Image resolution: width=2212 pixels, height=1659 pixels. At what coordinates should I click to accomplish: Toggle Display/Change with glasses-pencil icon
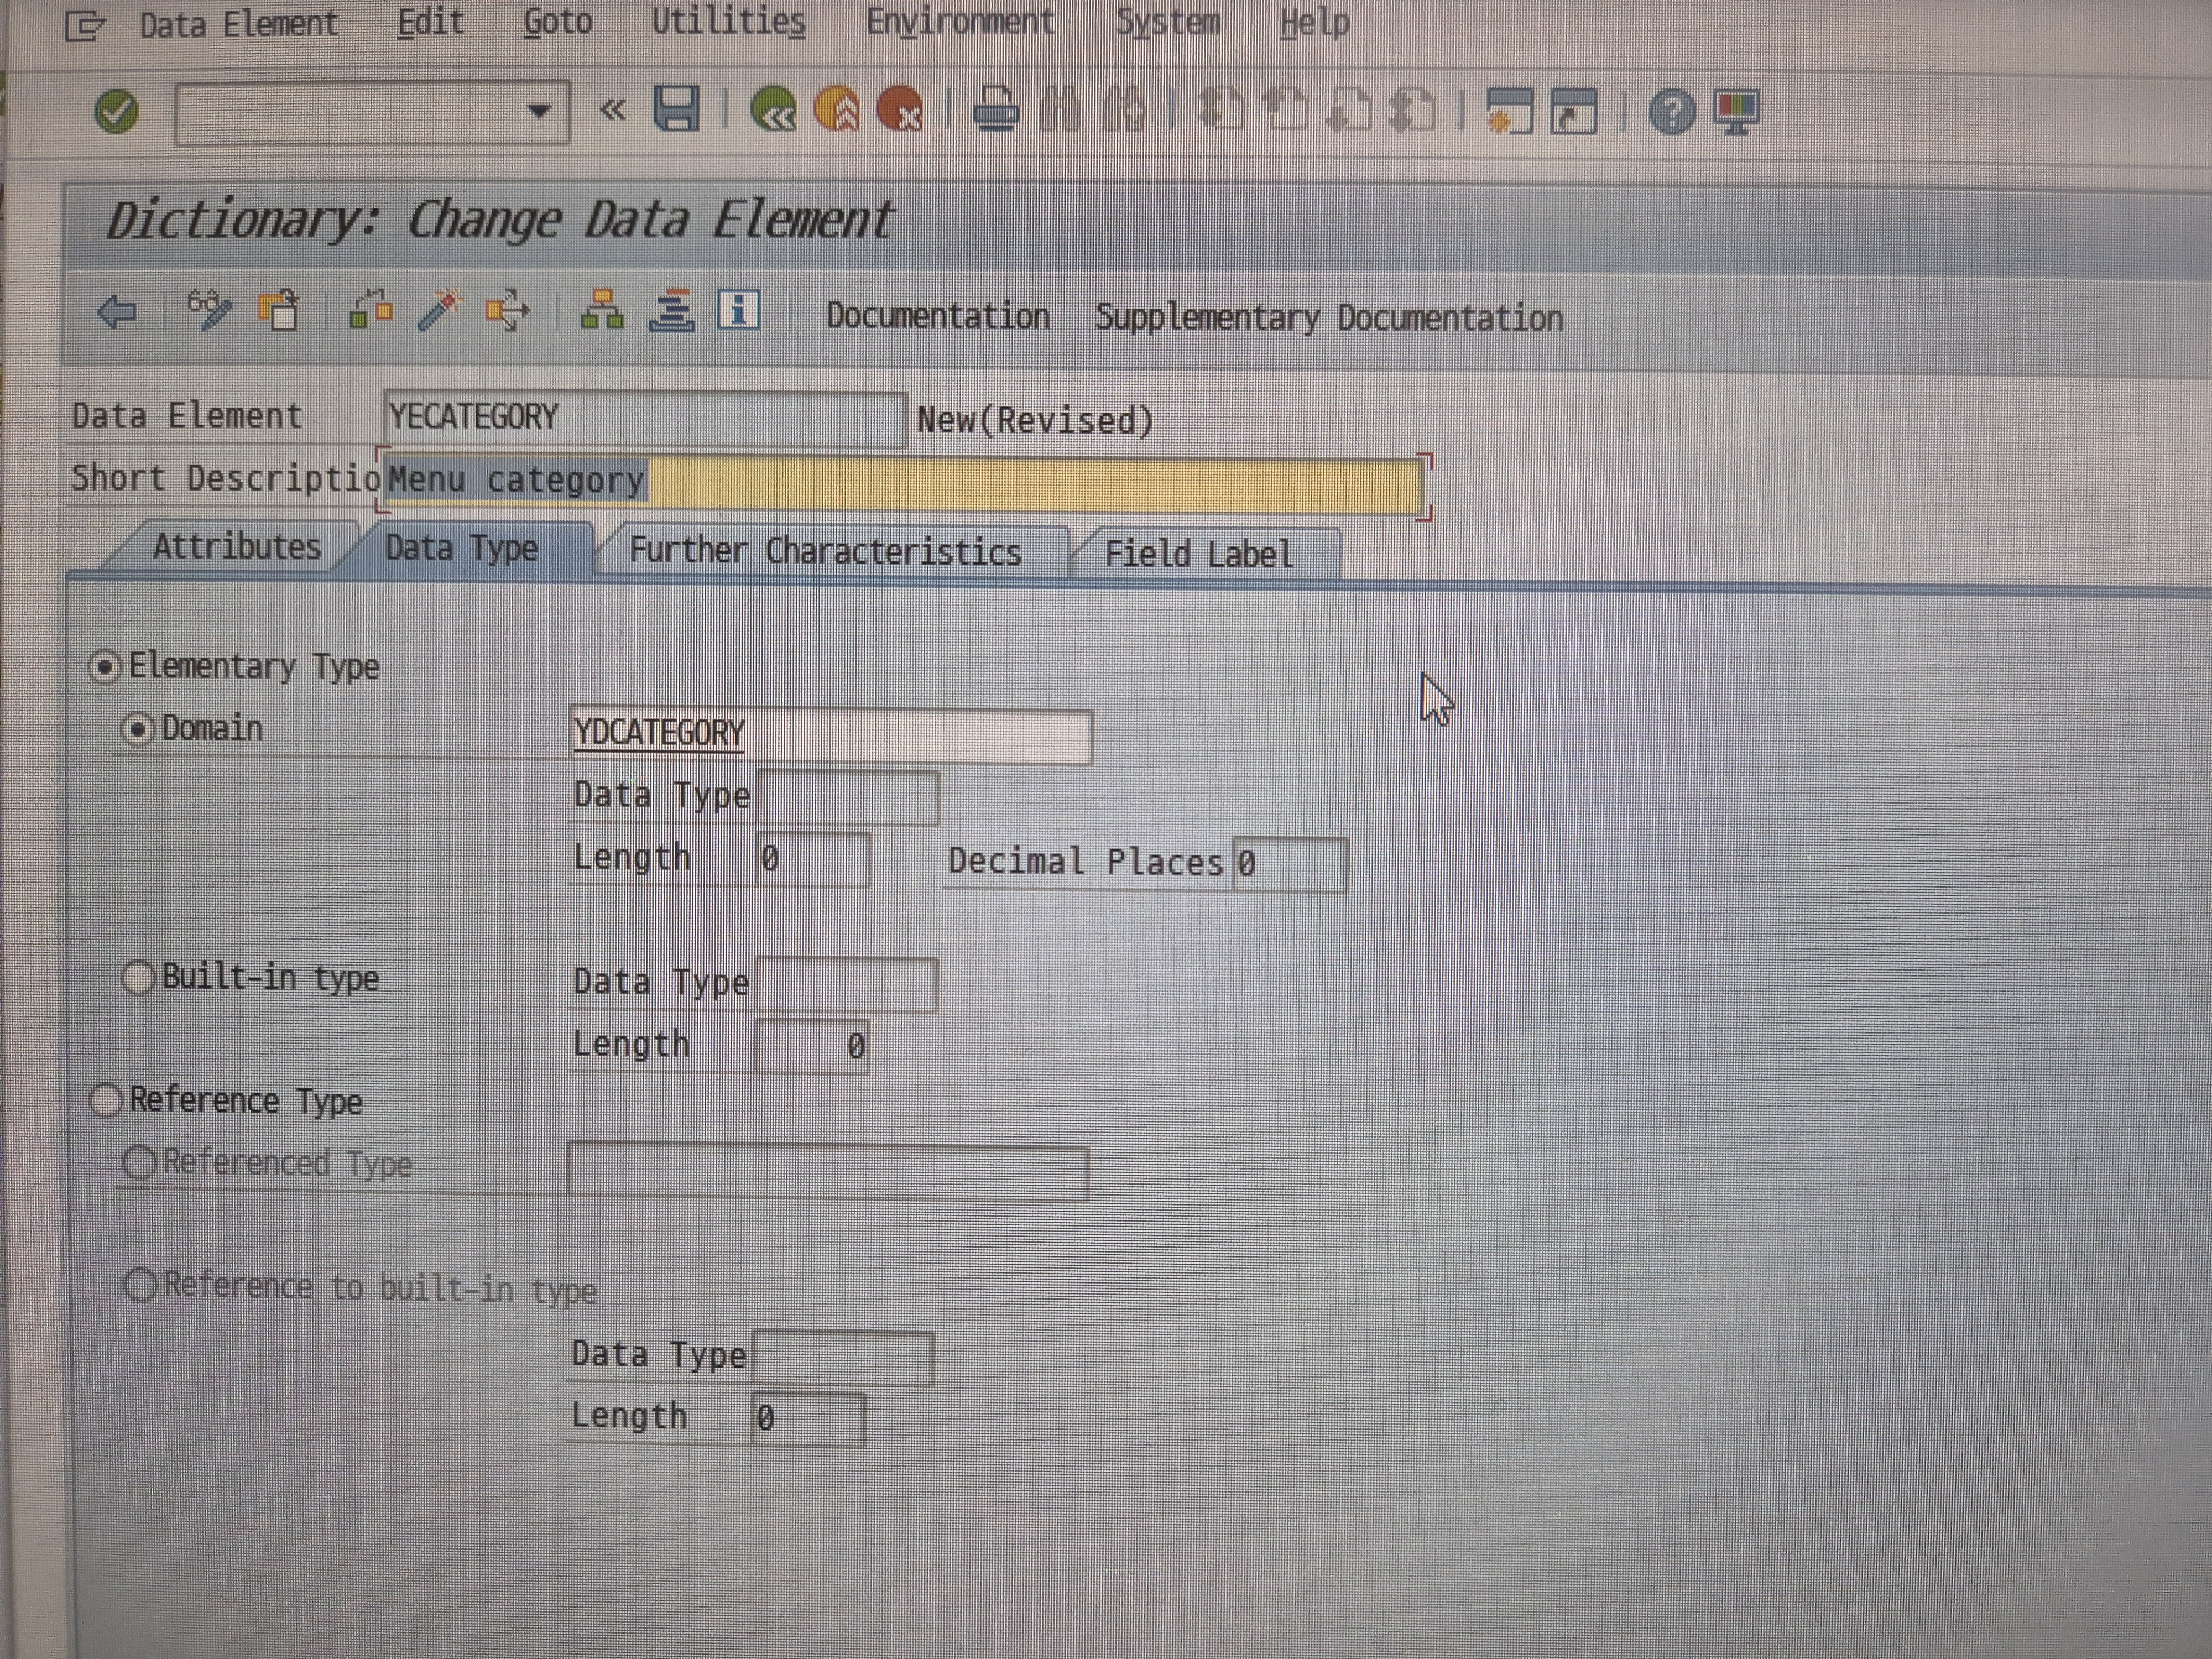point(209,310)
